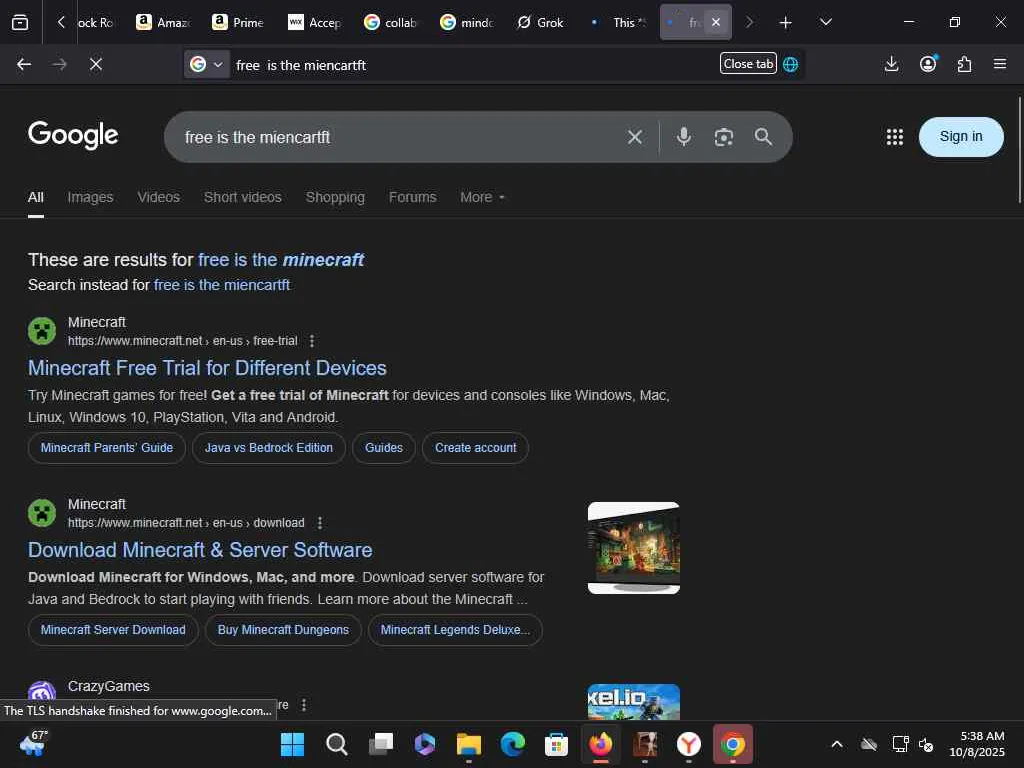Select the Short videos search tab

pyautogui.click(x=243, y=197)
